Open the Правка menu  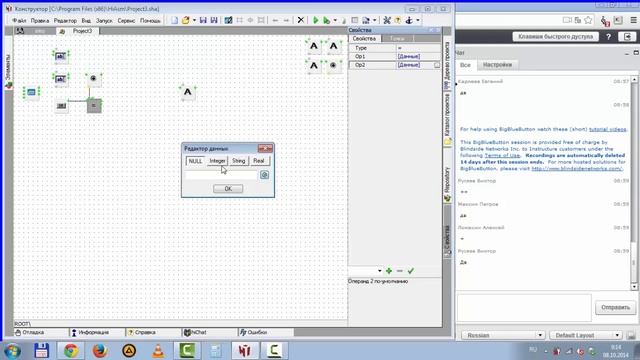(40, 20)
